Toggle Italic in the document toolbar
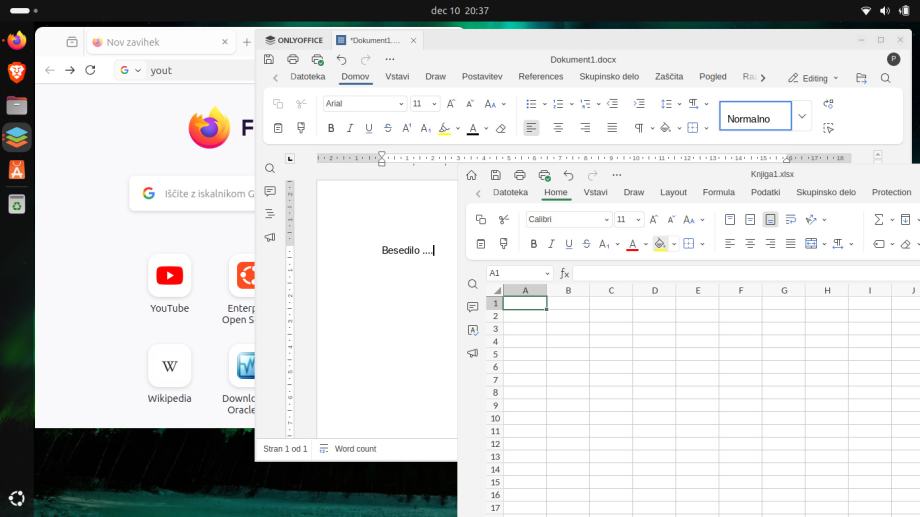 click(350, 128)
